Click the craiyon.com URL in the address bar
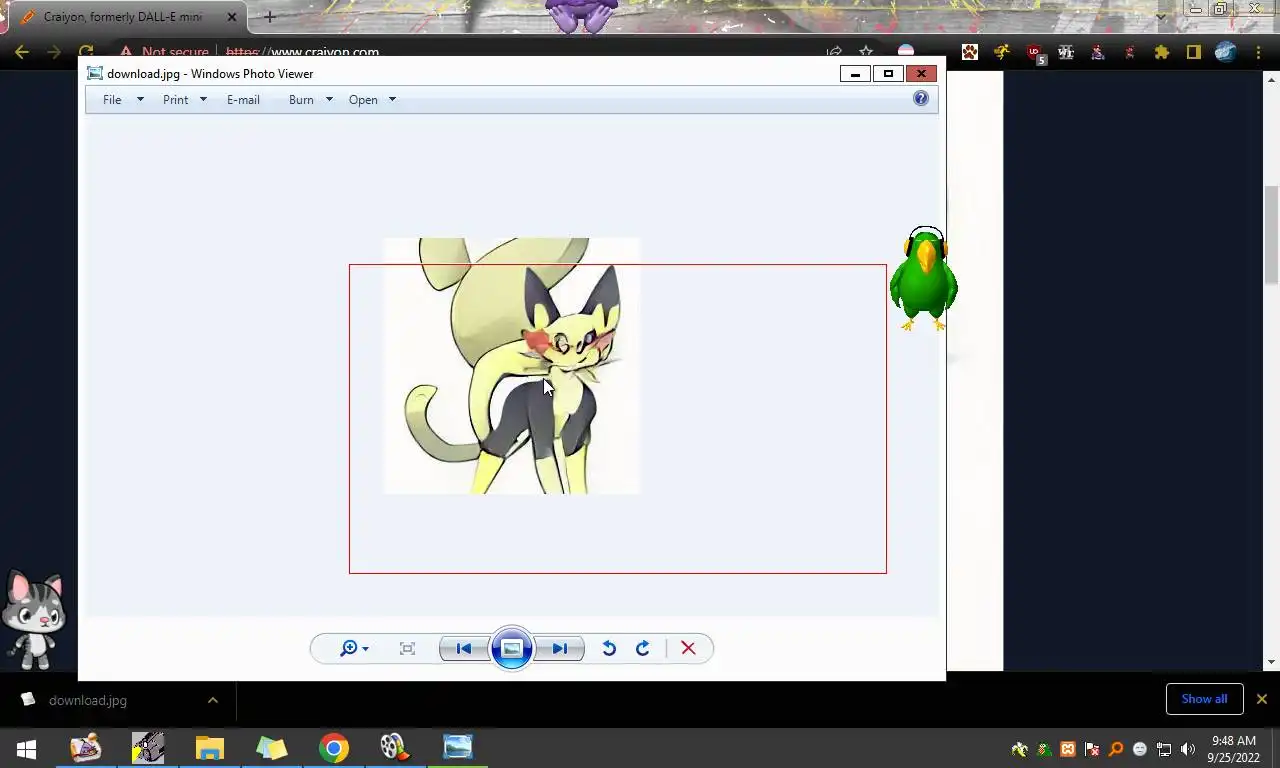 [302, 52]
